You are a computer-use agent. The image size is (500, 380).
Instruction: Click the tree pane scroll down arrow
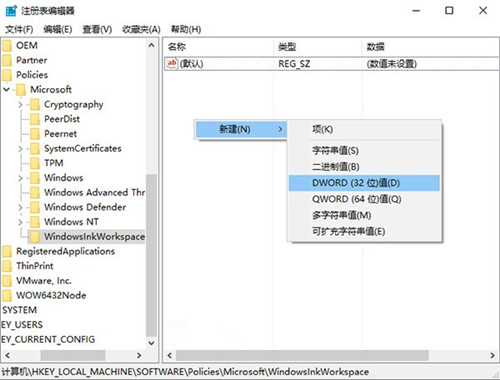click(151, 343)
